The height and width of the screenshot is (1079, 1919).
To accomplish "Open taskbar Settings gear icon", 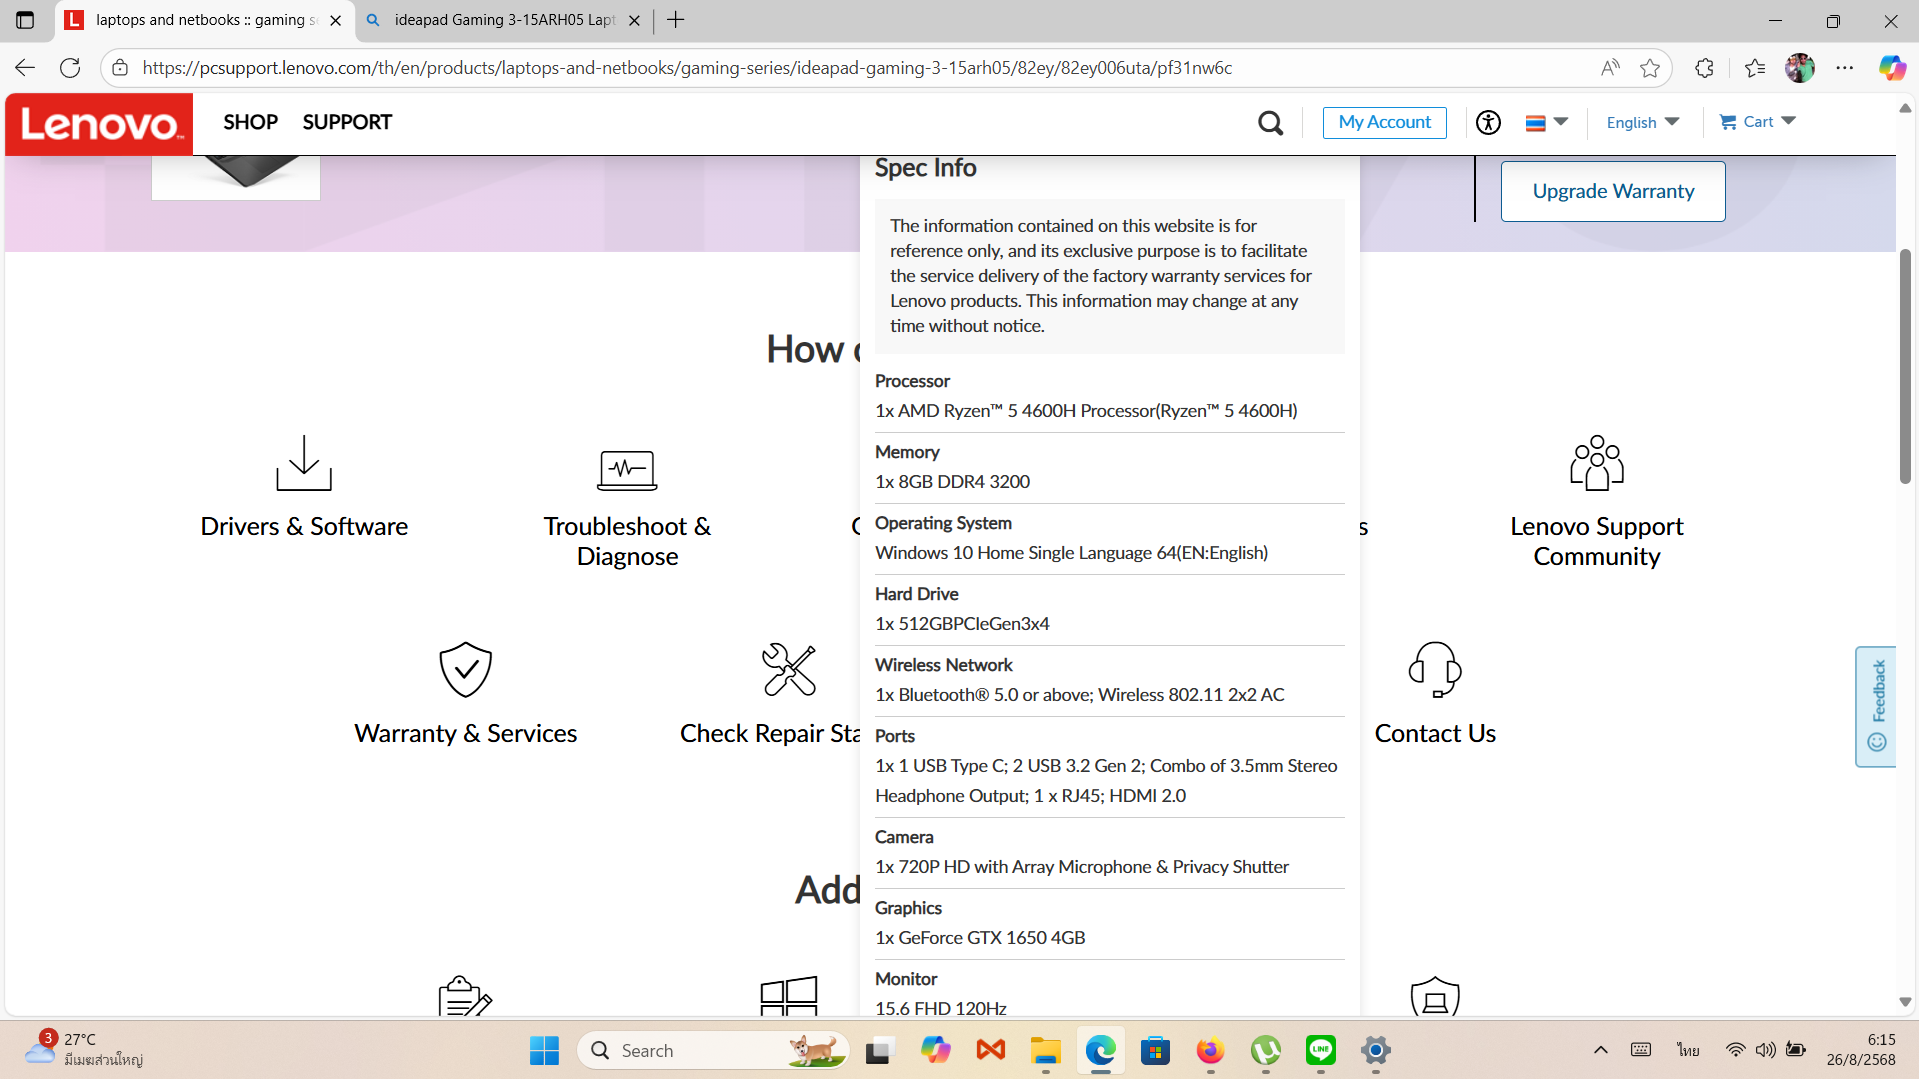I will click(1376, 1051).
